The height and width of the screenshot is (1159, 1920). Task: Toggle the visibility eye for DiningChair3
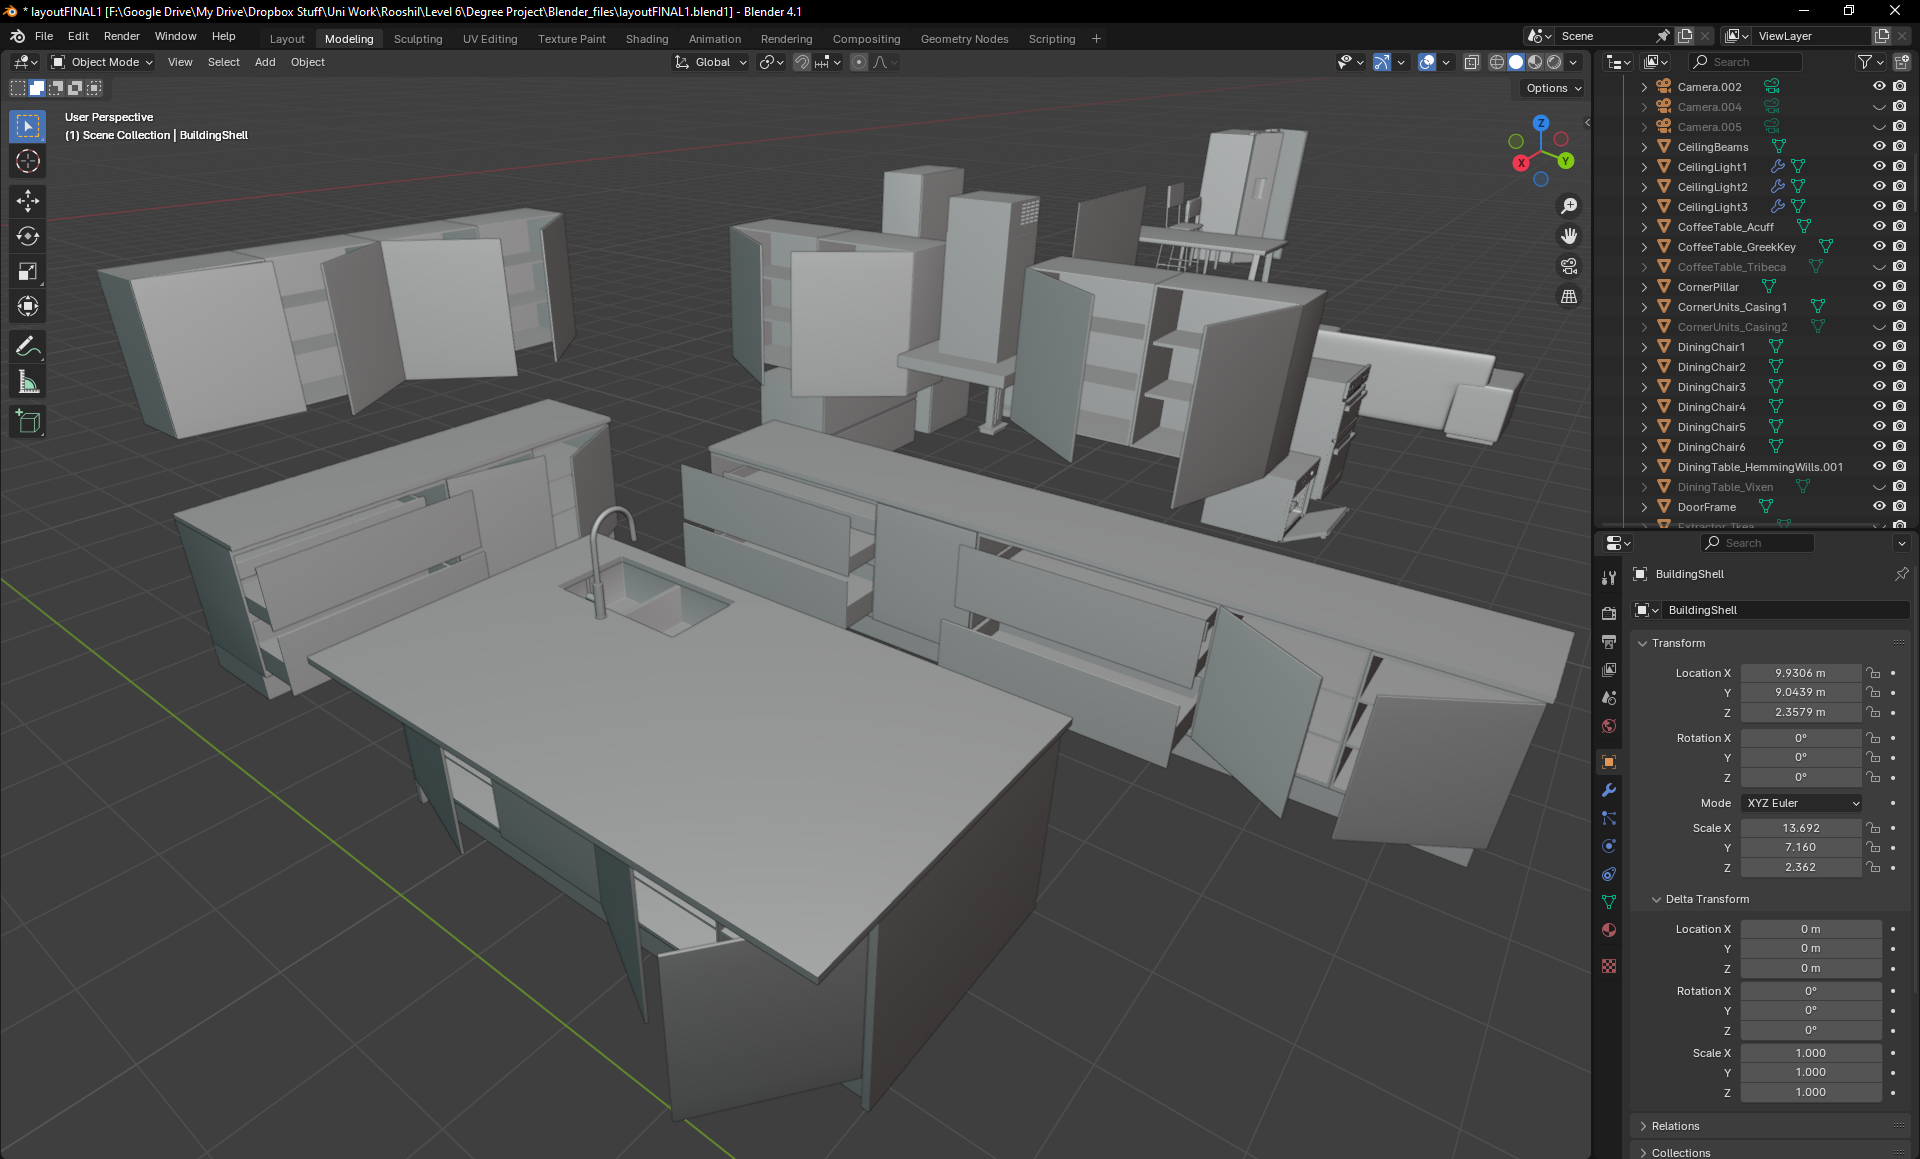(x=1879, y=387)
